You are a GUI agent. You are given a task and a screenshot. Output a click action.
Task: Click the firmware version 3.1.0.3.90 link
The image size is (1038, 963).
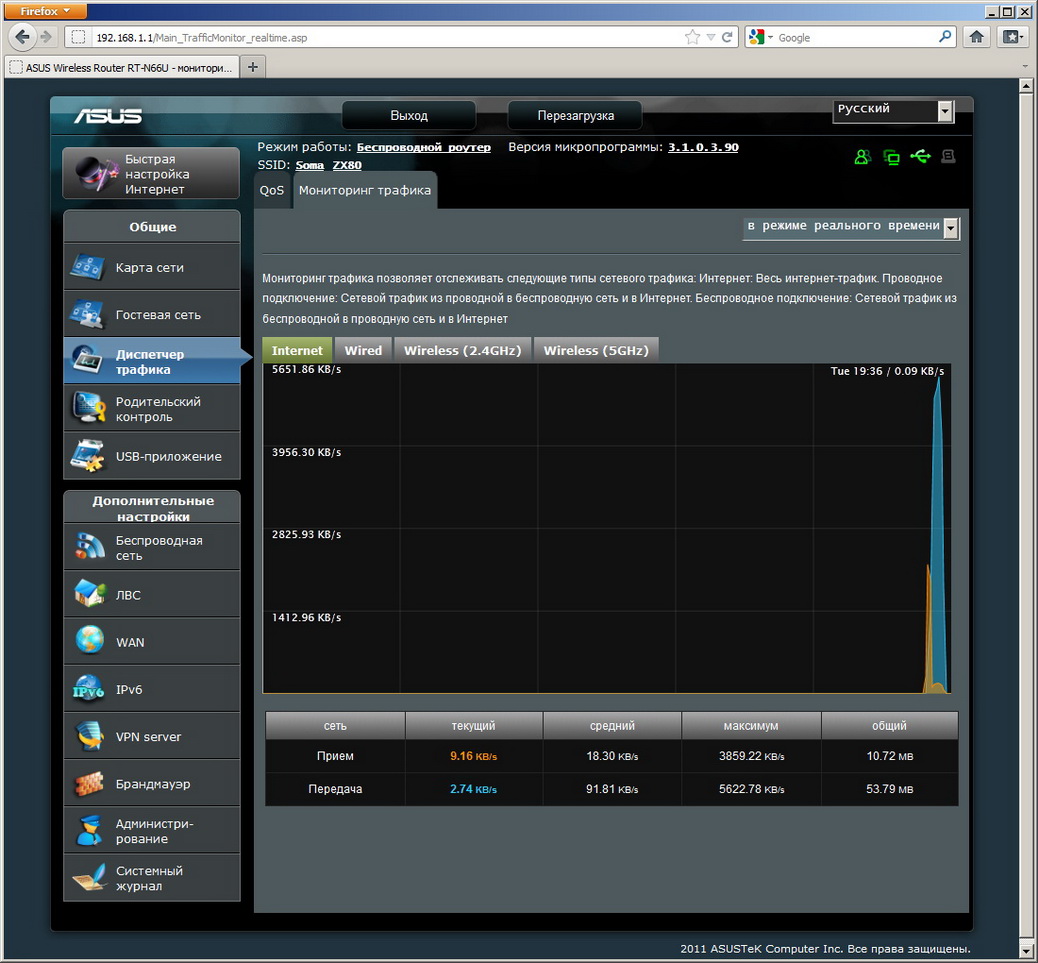pyautogui.click(x=703, y=147)
